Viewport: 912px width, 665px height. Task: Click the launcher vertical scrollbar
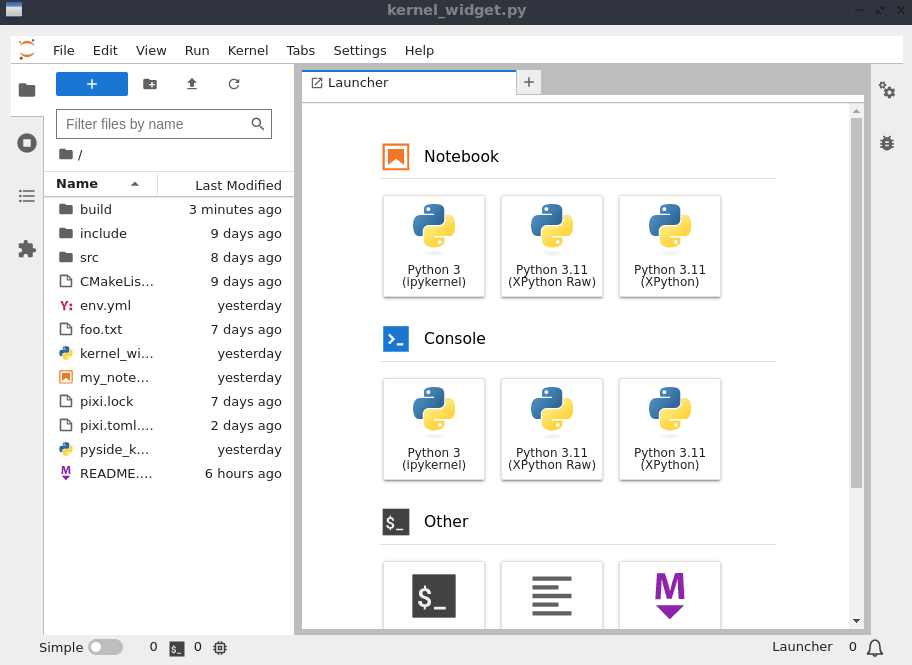click(856, 303)
